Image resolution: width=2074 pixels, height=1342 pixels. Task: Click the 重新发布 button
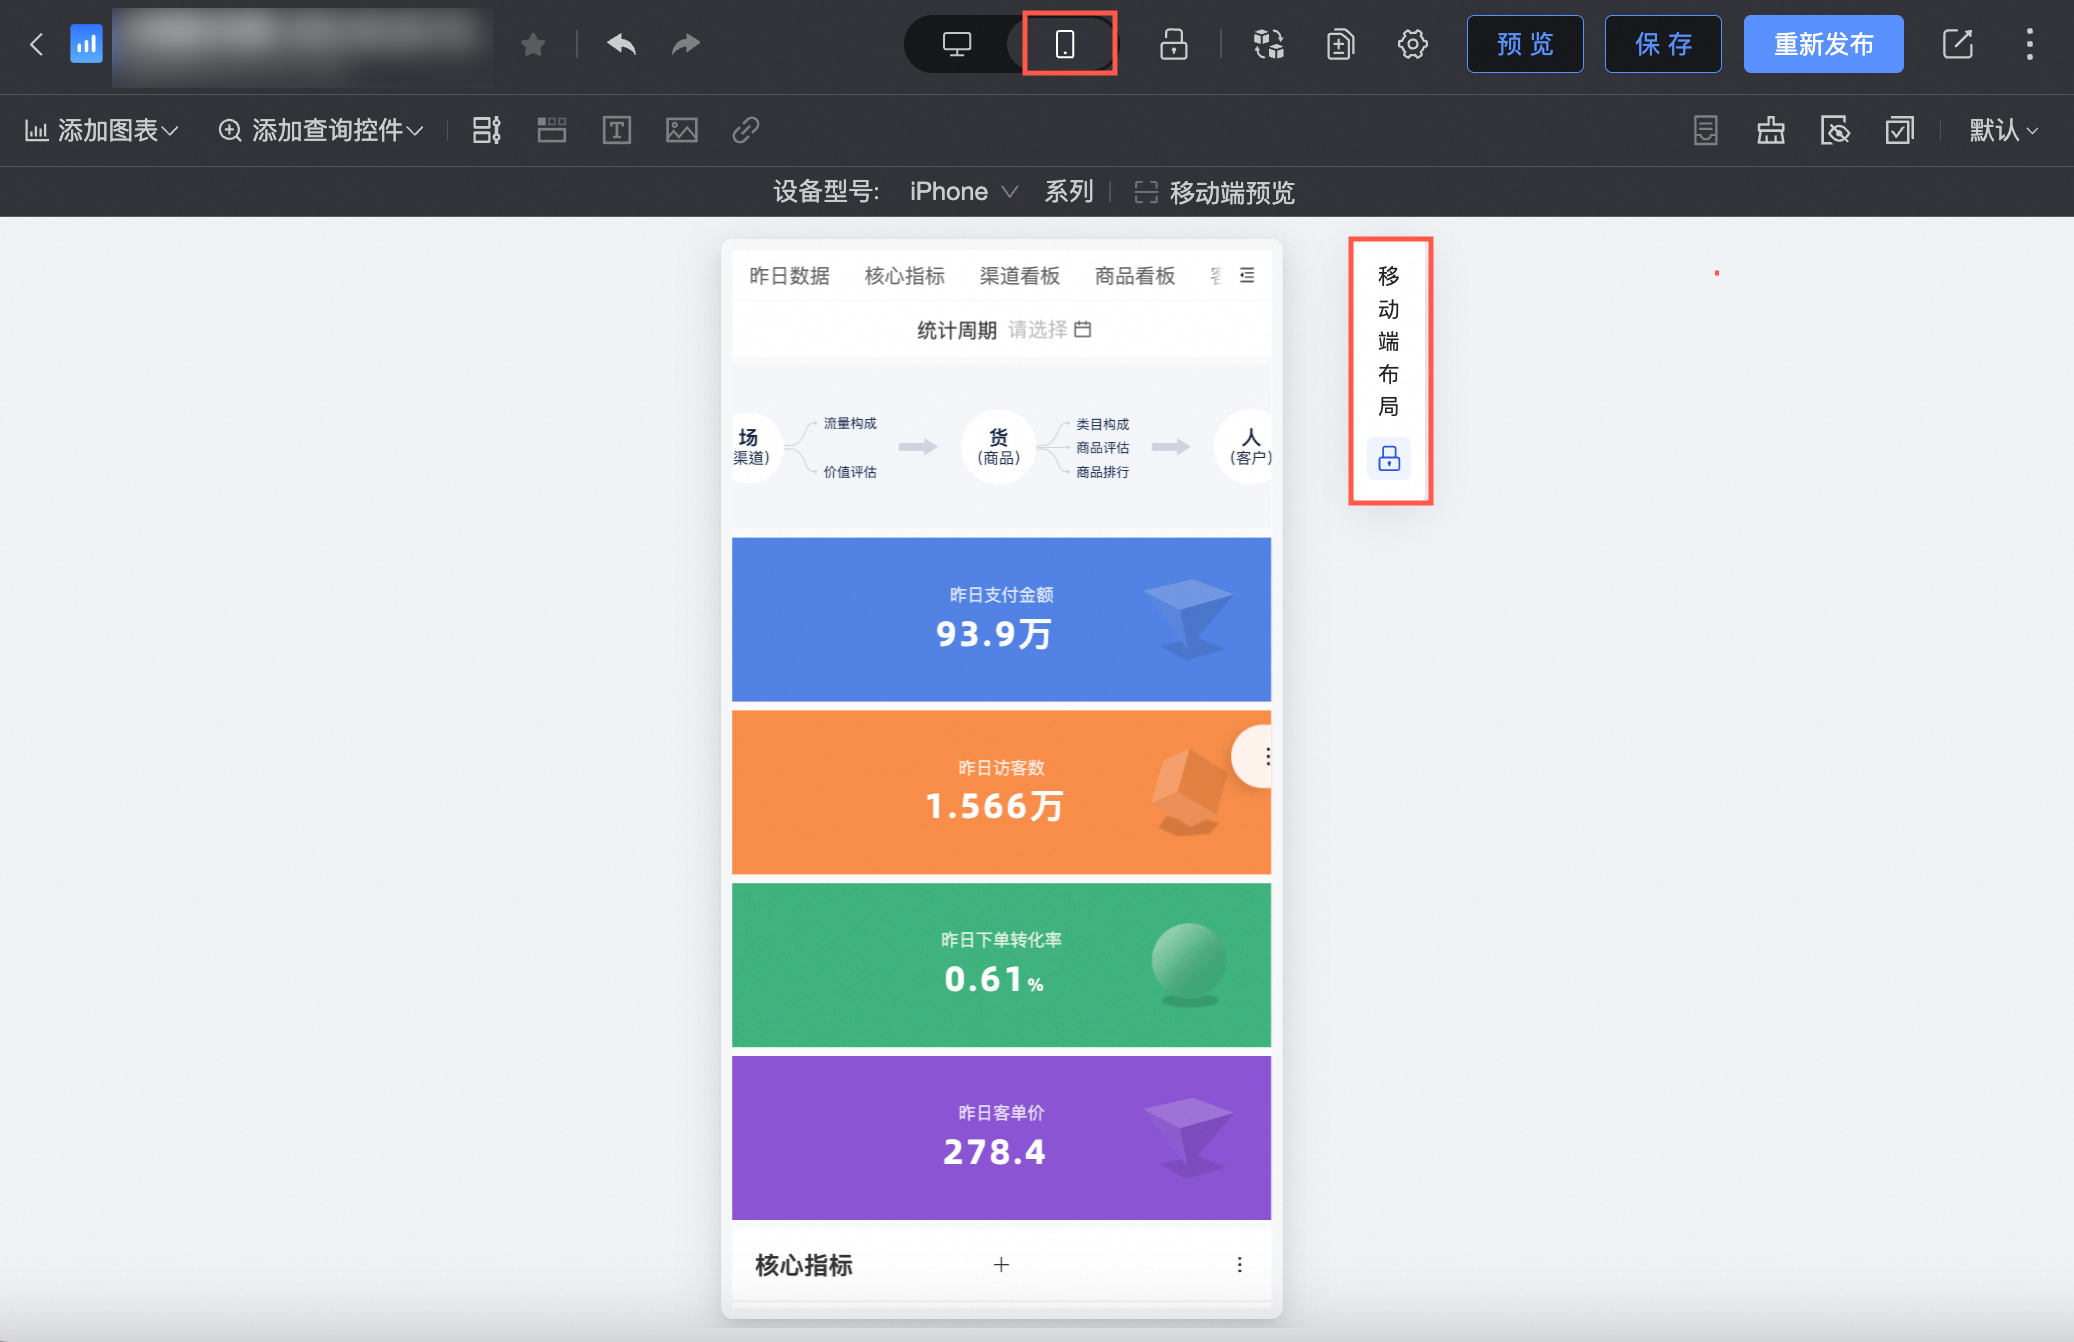pyautogui.click(x=1823, y=44)
